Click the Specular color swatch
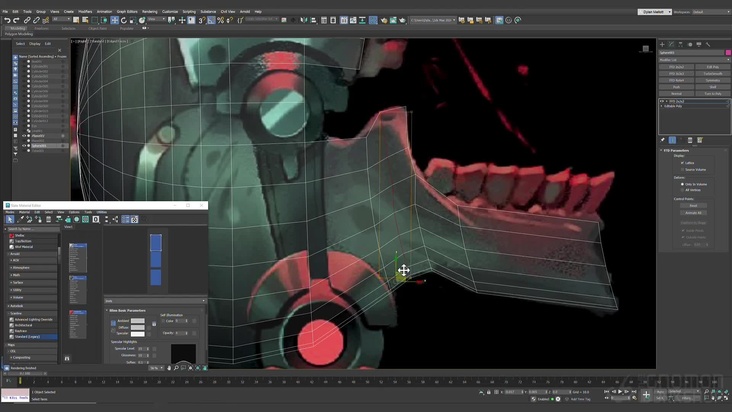This screenshot has height=412, width=732. [x=138, y=334]
